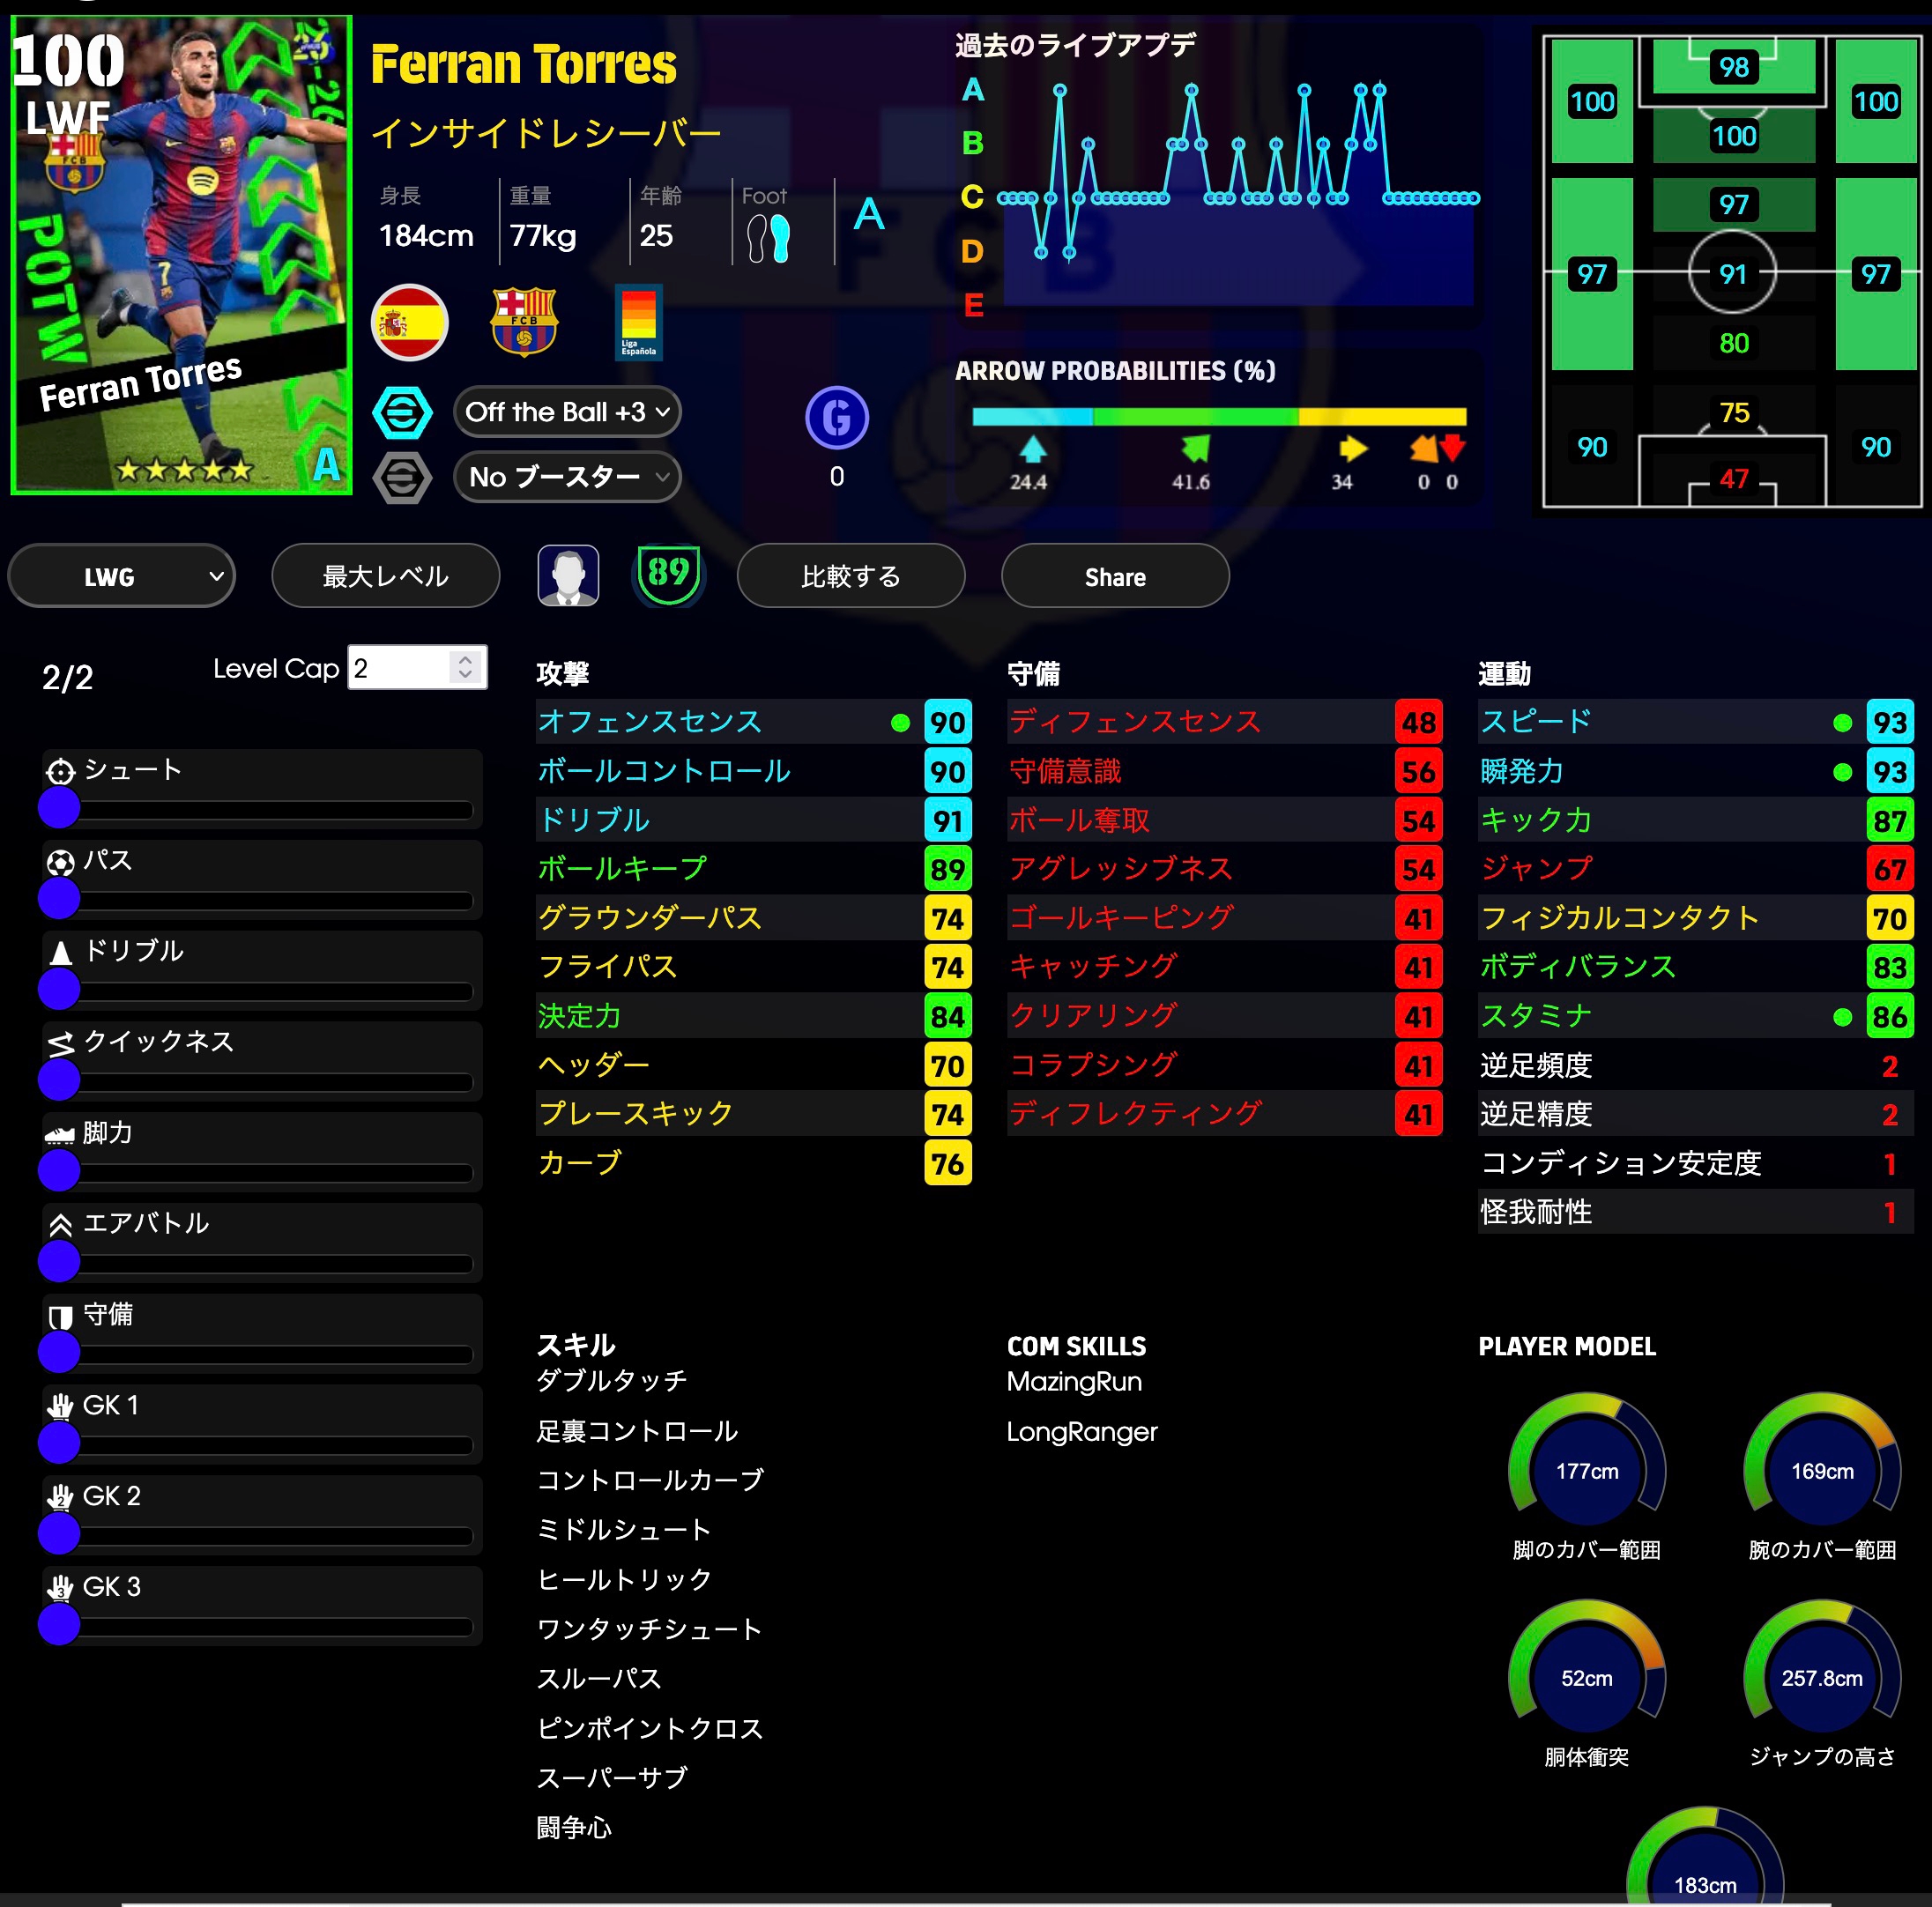The image size is (1932, 1907).
Task: Click the Ferran Torres player card image
Action: tap(182, 255)
